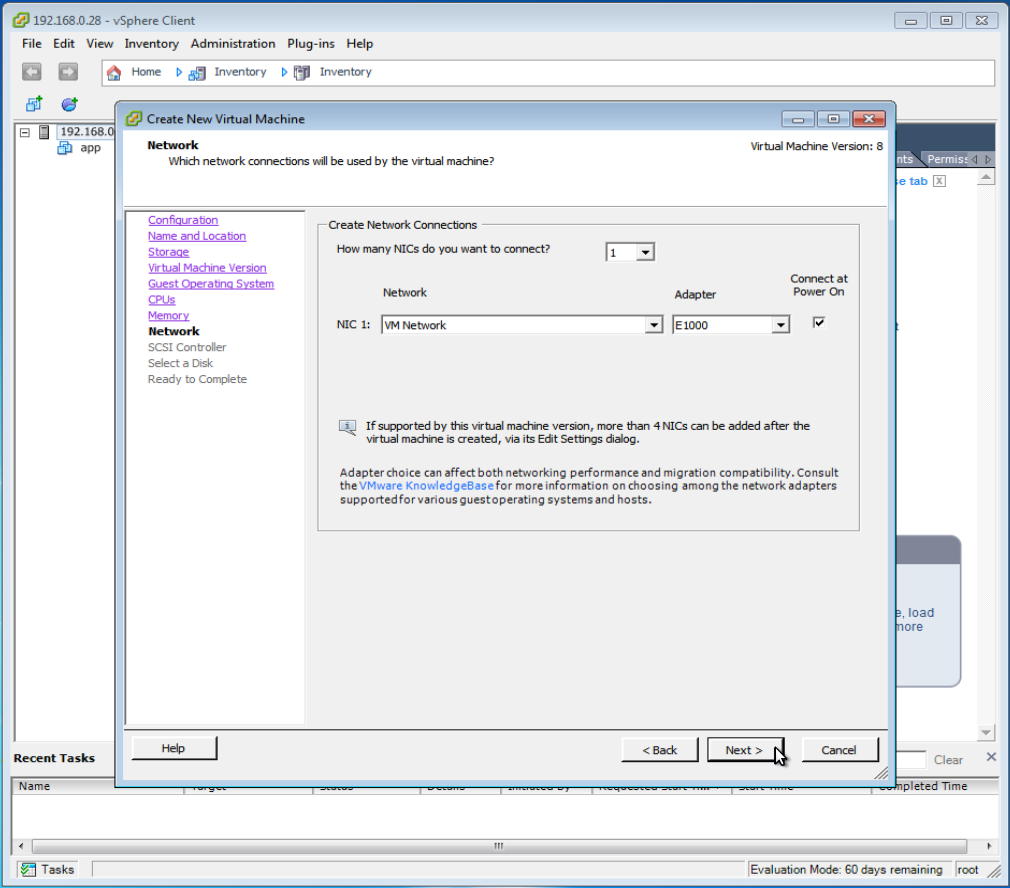Go to the Memory wizard step
Viewport: 1010px width, 888px height.
[168, 316]
